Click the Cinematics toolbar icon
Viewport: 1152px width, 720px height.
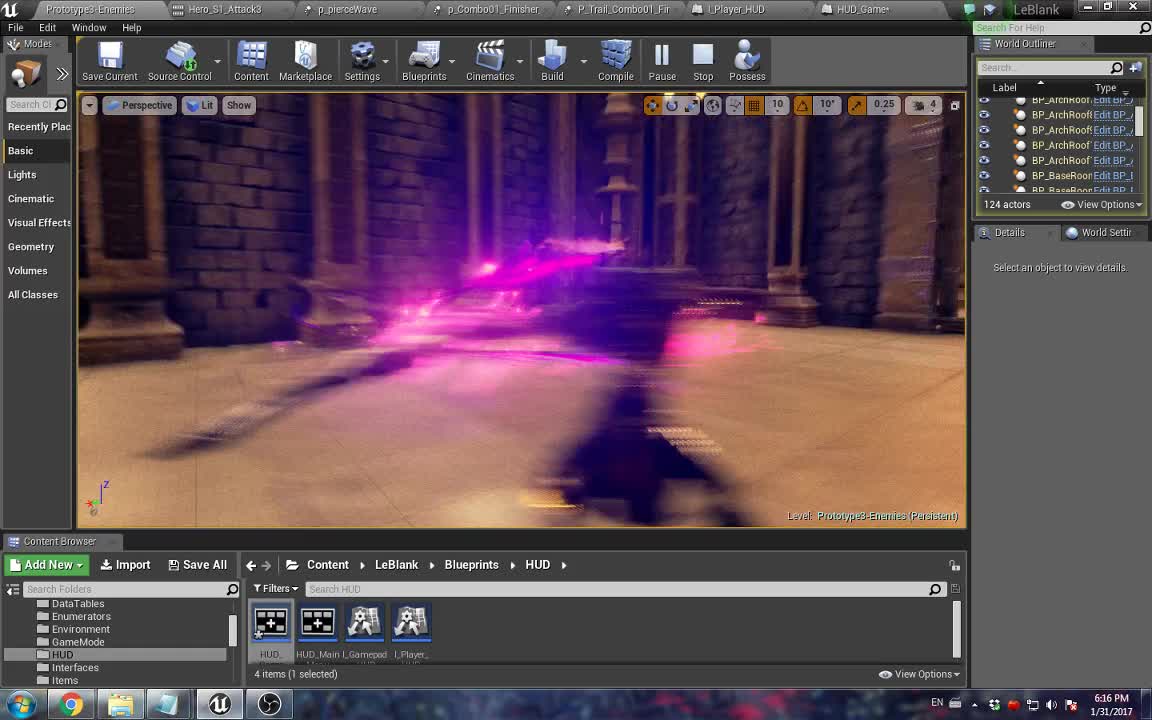click(489, 60)
